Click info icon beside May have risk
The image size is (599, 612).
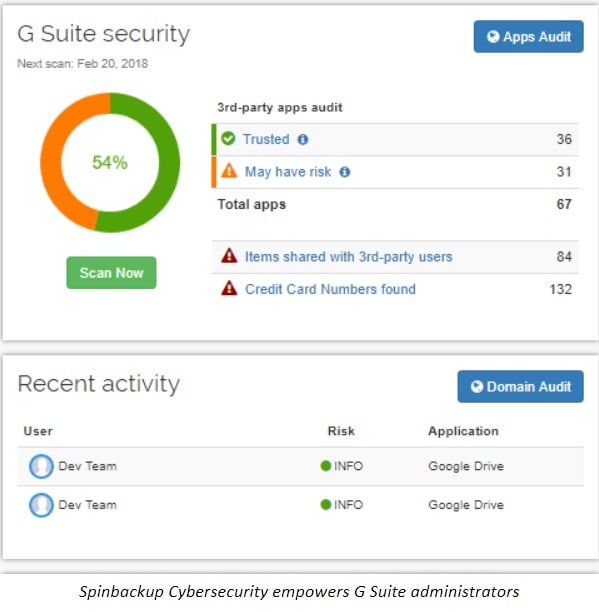[x=345, y=172]
